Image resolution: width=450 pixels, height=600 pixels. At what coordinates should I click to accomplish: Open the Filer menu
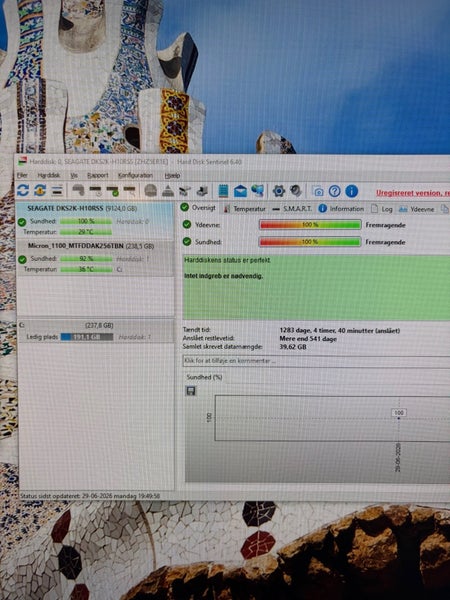point(22,175)
